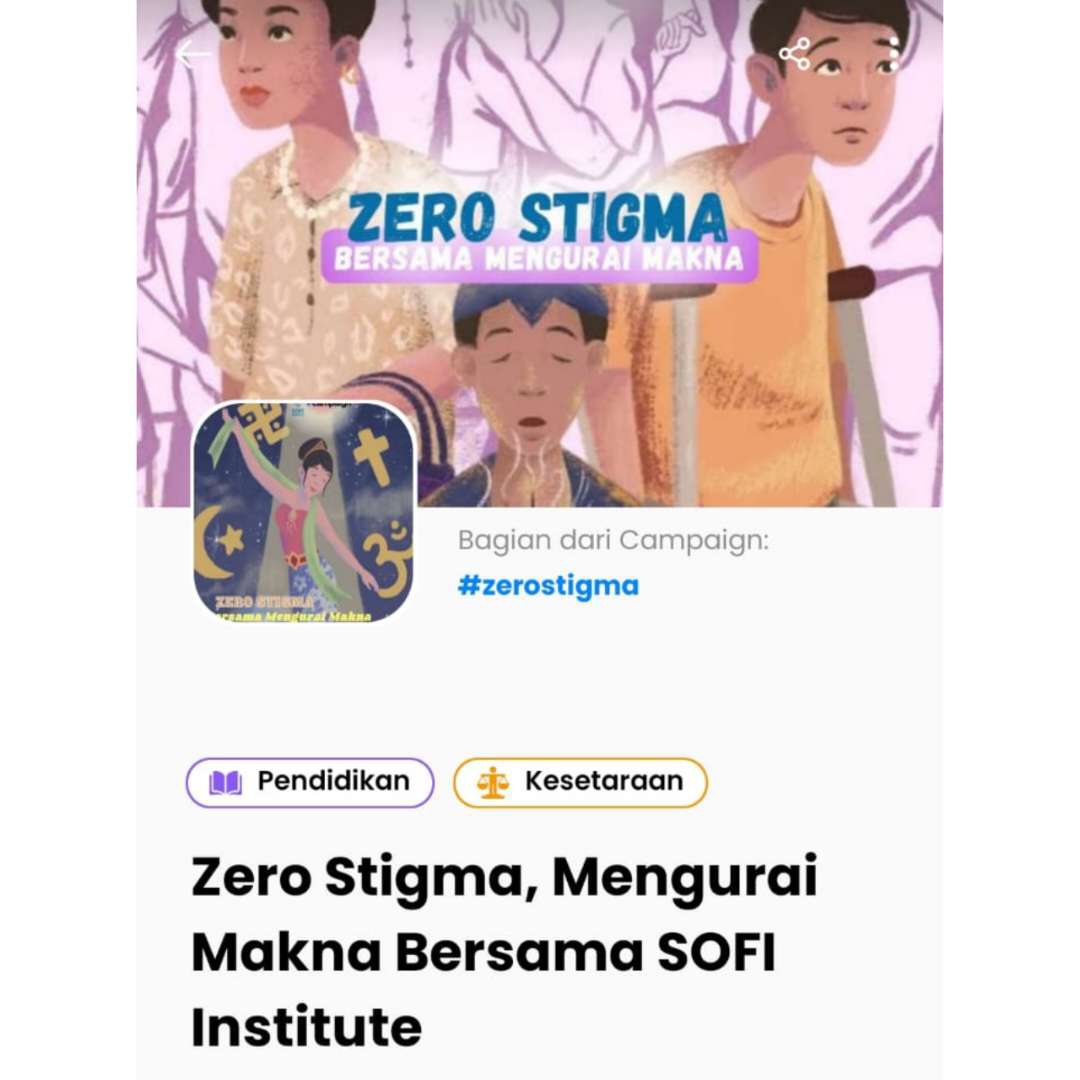Click the scales icon in Kesetaraan tag
Screen dimensions: 1080x1080
tap(492, 782)
